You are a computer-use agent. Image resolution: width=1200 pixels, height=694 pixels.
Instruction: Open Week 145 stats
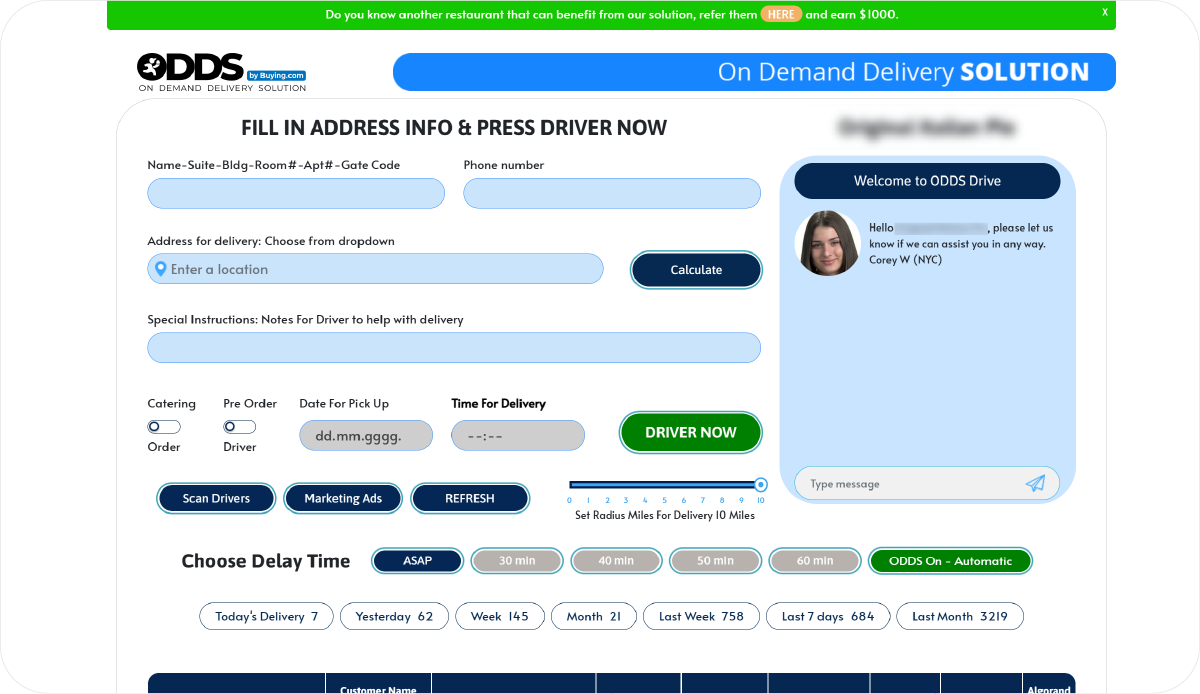(x=500, y=617)
